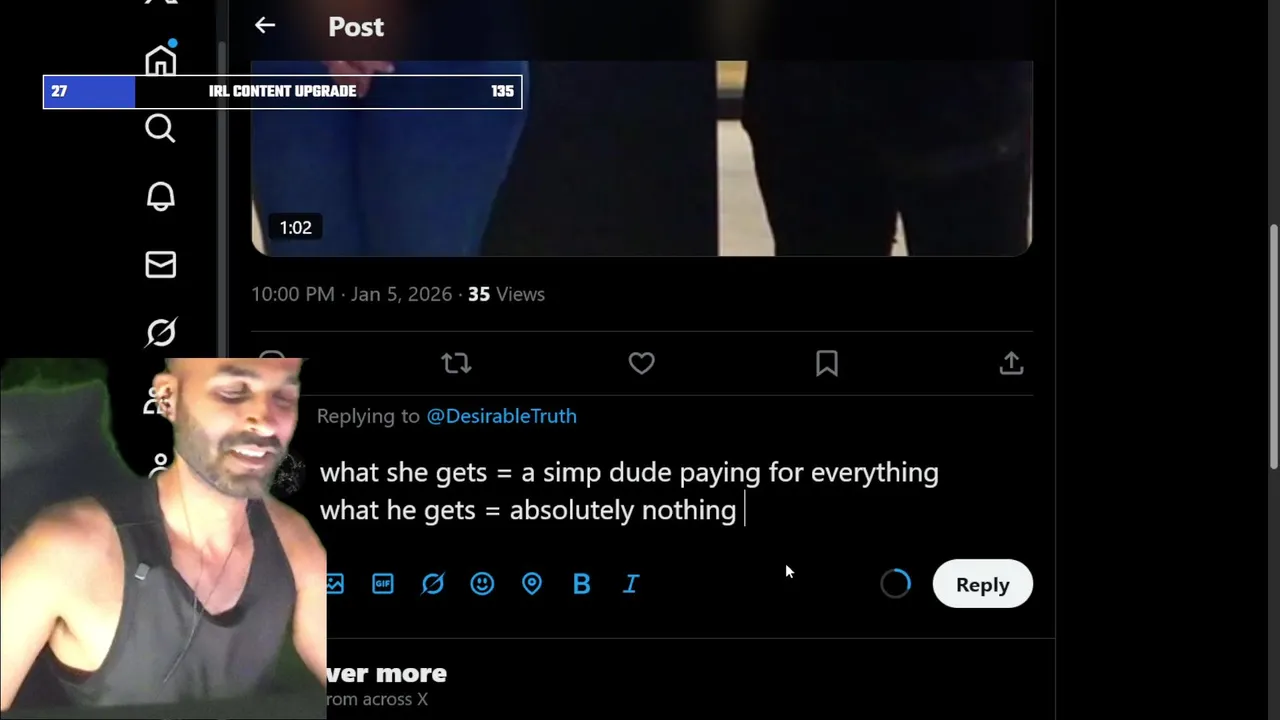Toggle italic formatting in reply
1280x720 pixels.
tap(631, 584)
